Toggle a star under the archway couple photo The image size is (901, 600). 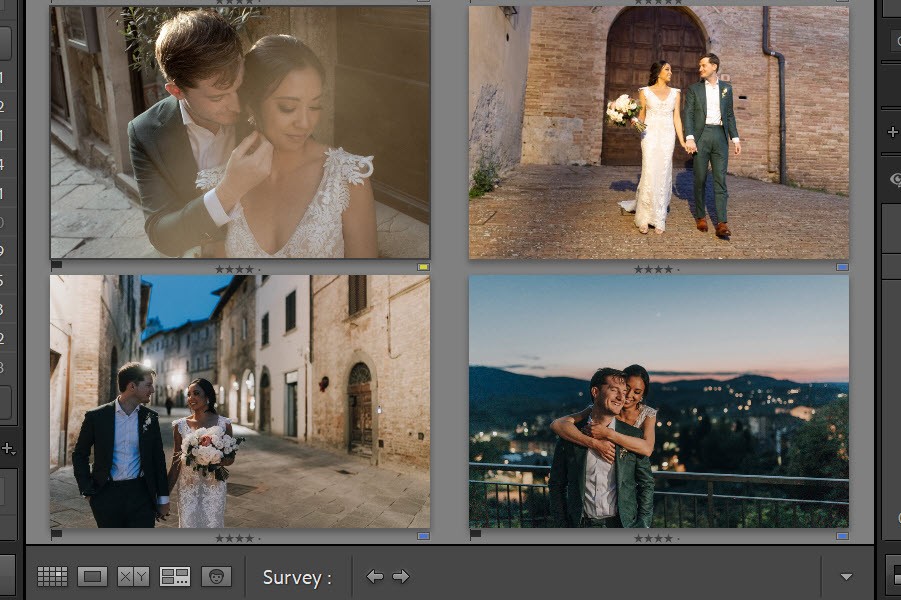pyautogui.click(x=648, y=268)
